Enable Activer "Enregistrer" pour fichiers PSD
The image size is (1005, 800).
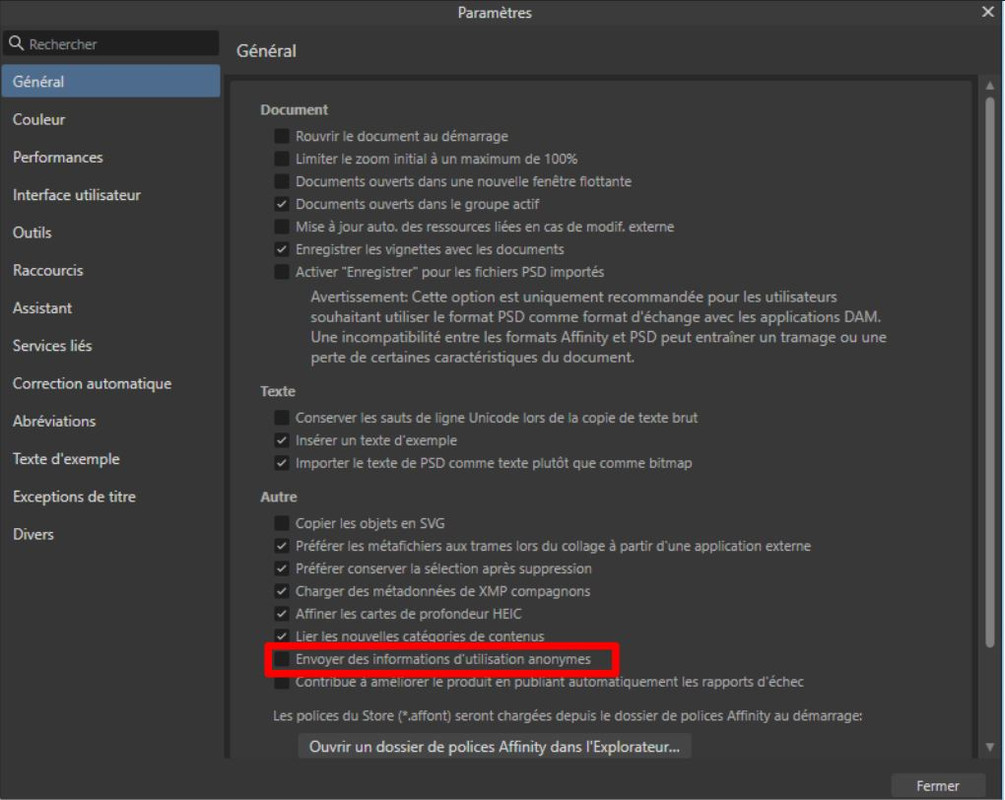[x=281, y=272]
